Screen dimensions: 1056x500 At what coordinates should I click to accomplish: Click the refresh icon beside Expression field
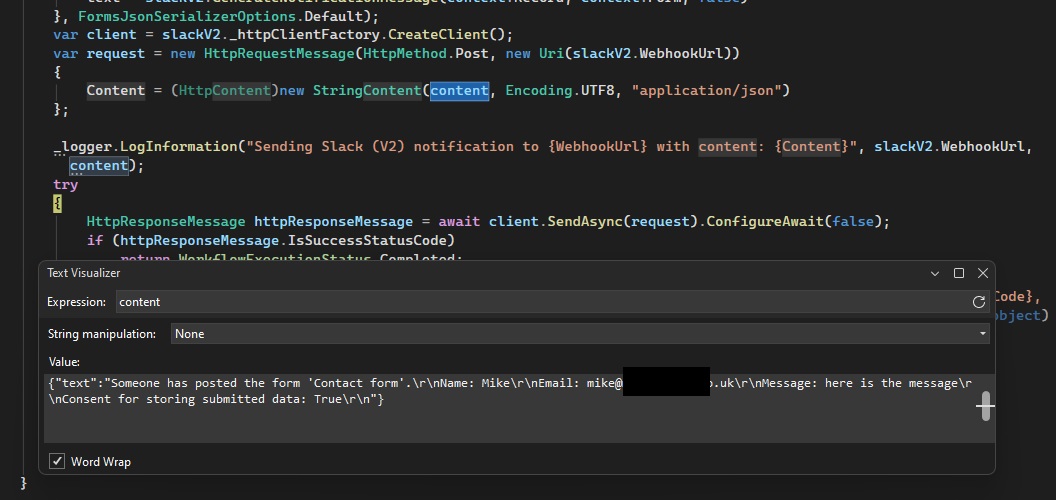(978, 302)
